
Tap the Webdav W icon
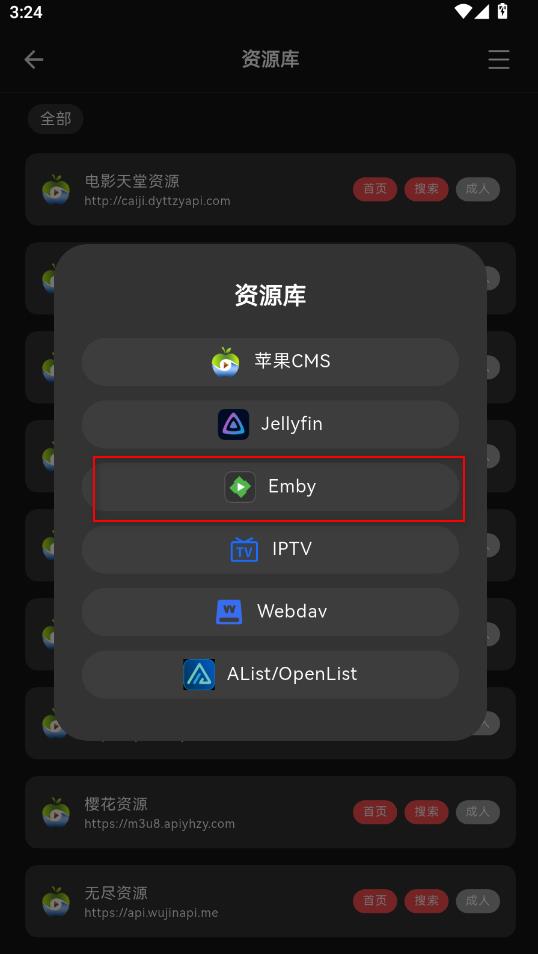(x=229, y=611)
